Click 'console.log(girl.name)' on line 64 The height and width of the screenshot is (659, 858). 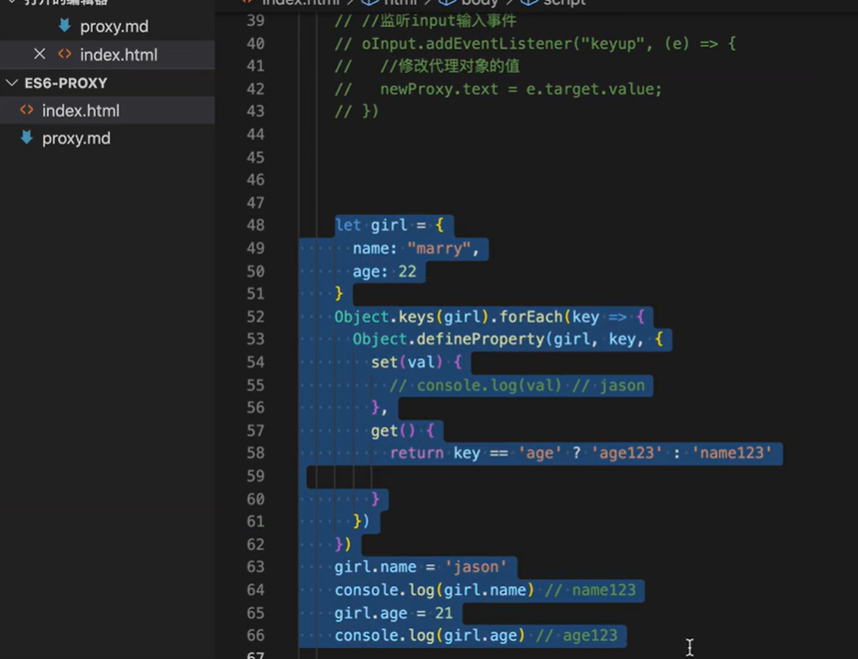coord(434,590)
